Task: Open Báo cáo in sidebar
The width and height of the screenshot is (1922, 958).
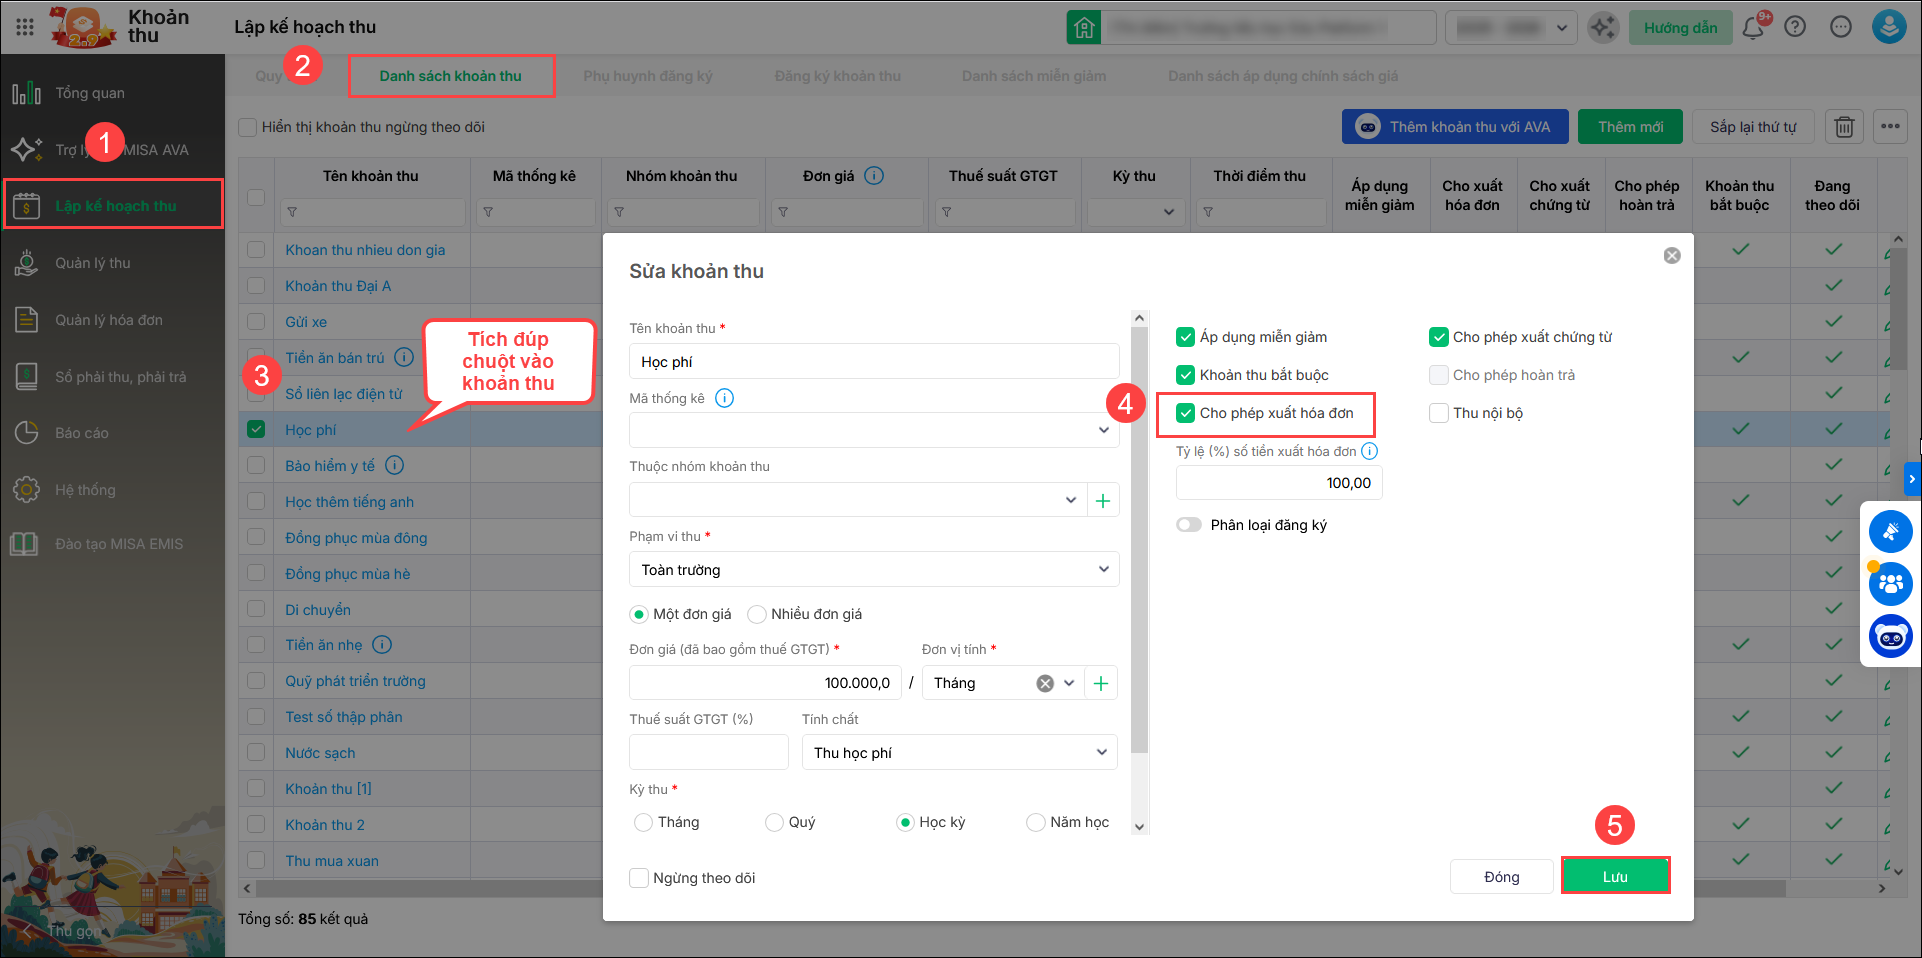Action: click(x=82, y=433)
